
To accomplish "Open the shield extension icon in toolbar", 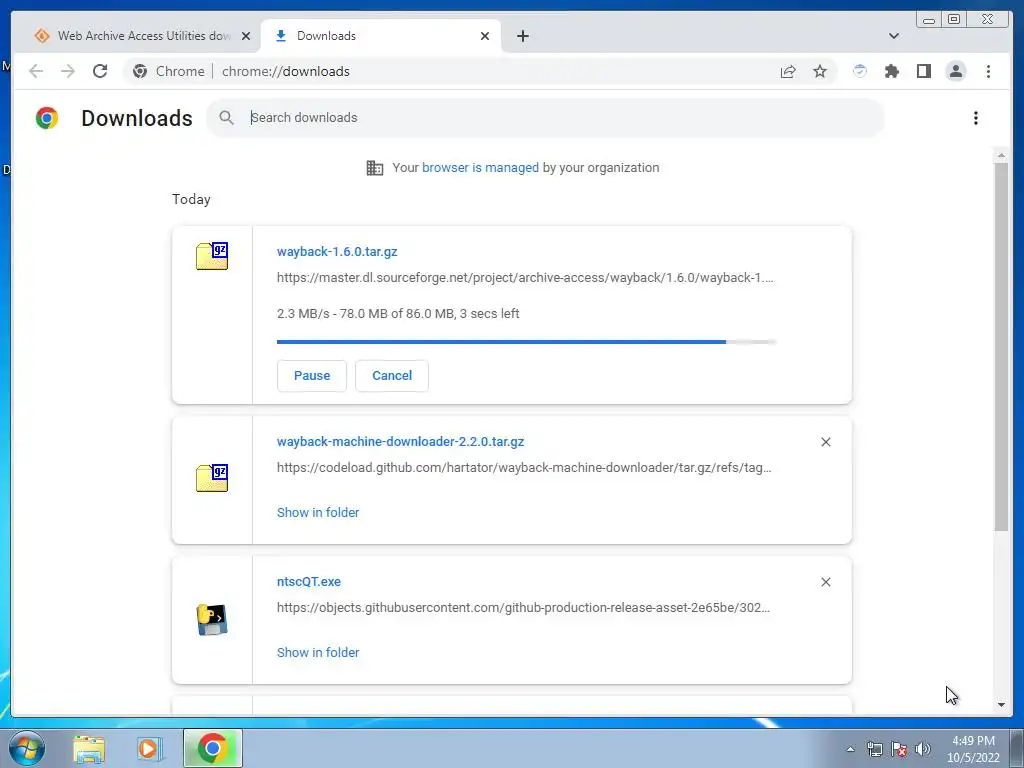I will point(860,71).
